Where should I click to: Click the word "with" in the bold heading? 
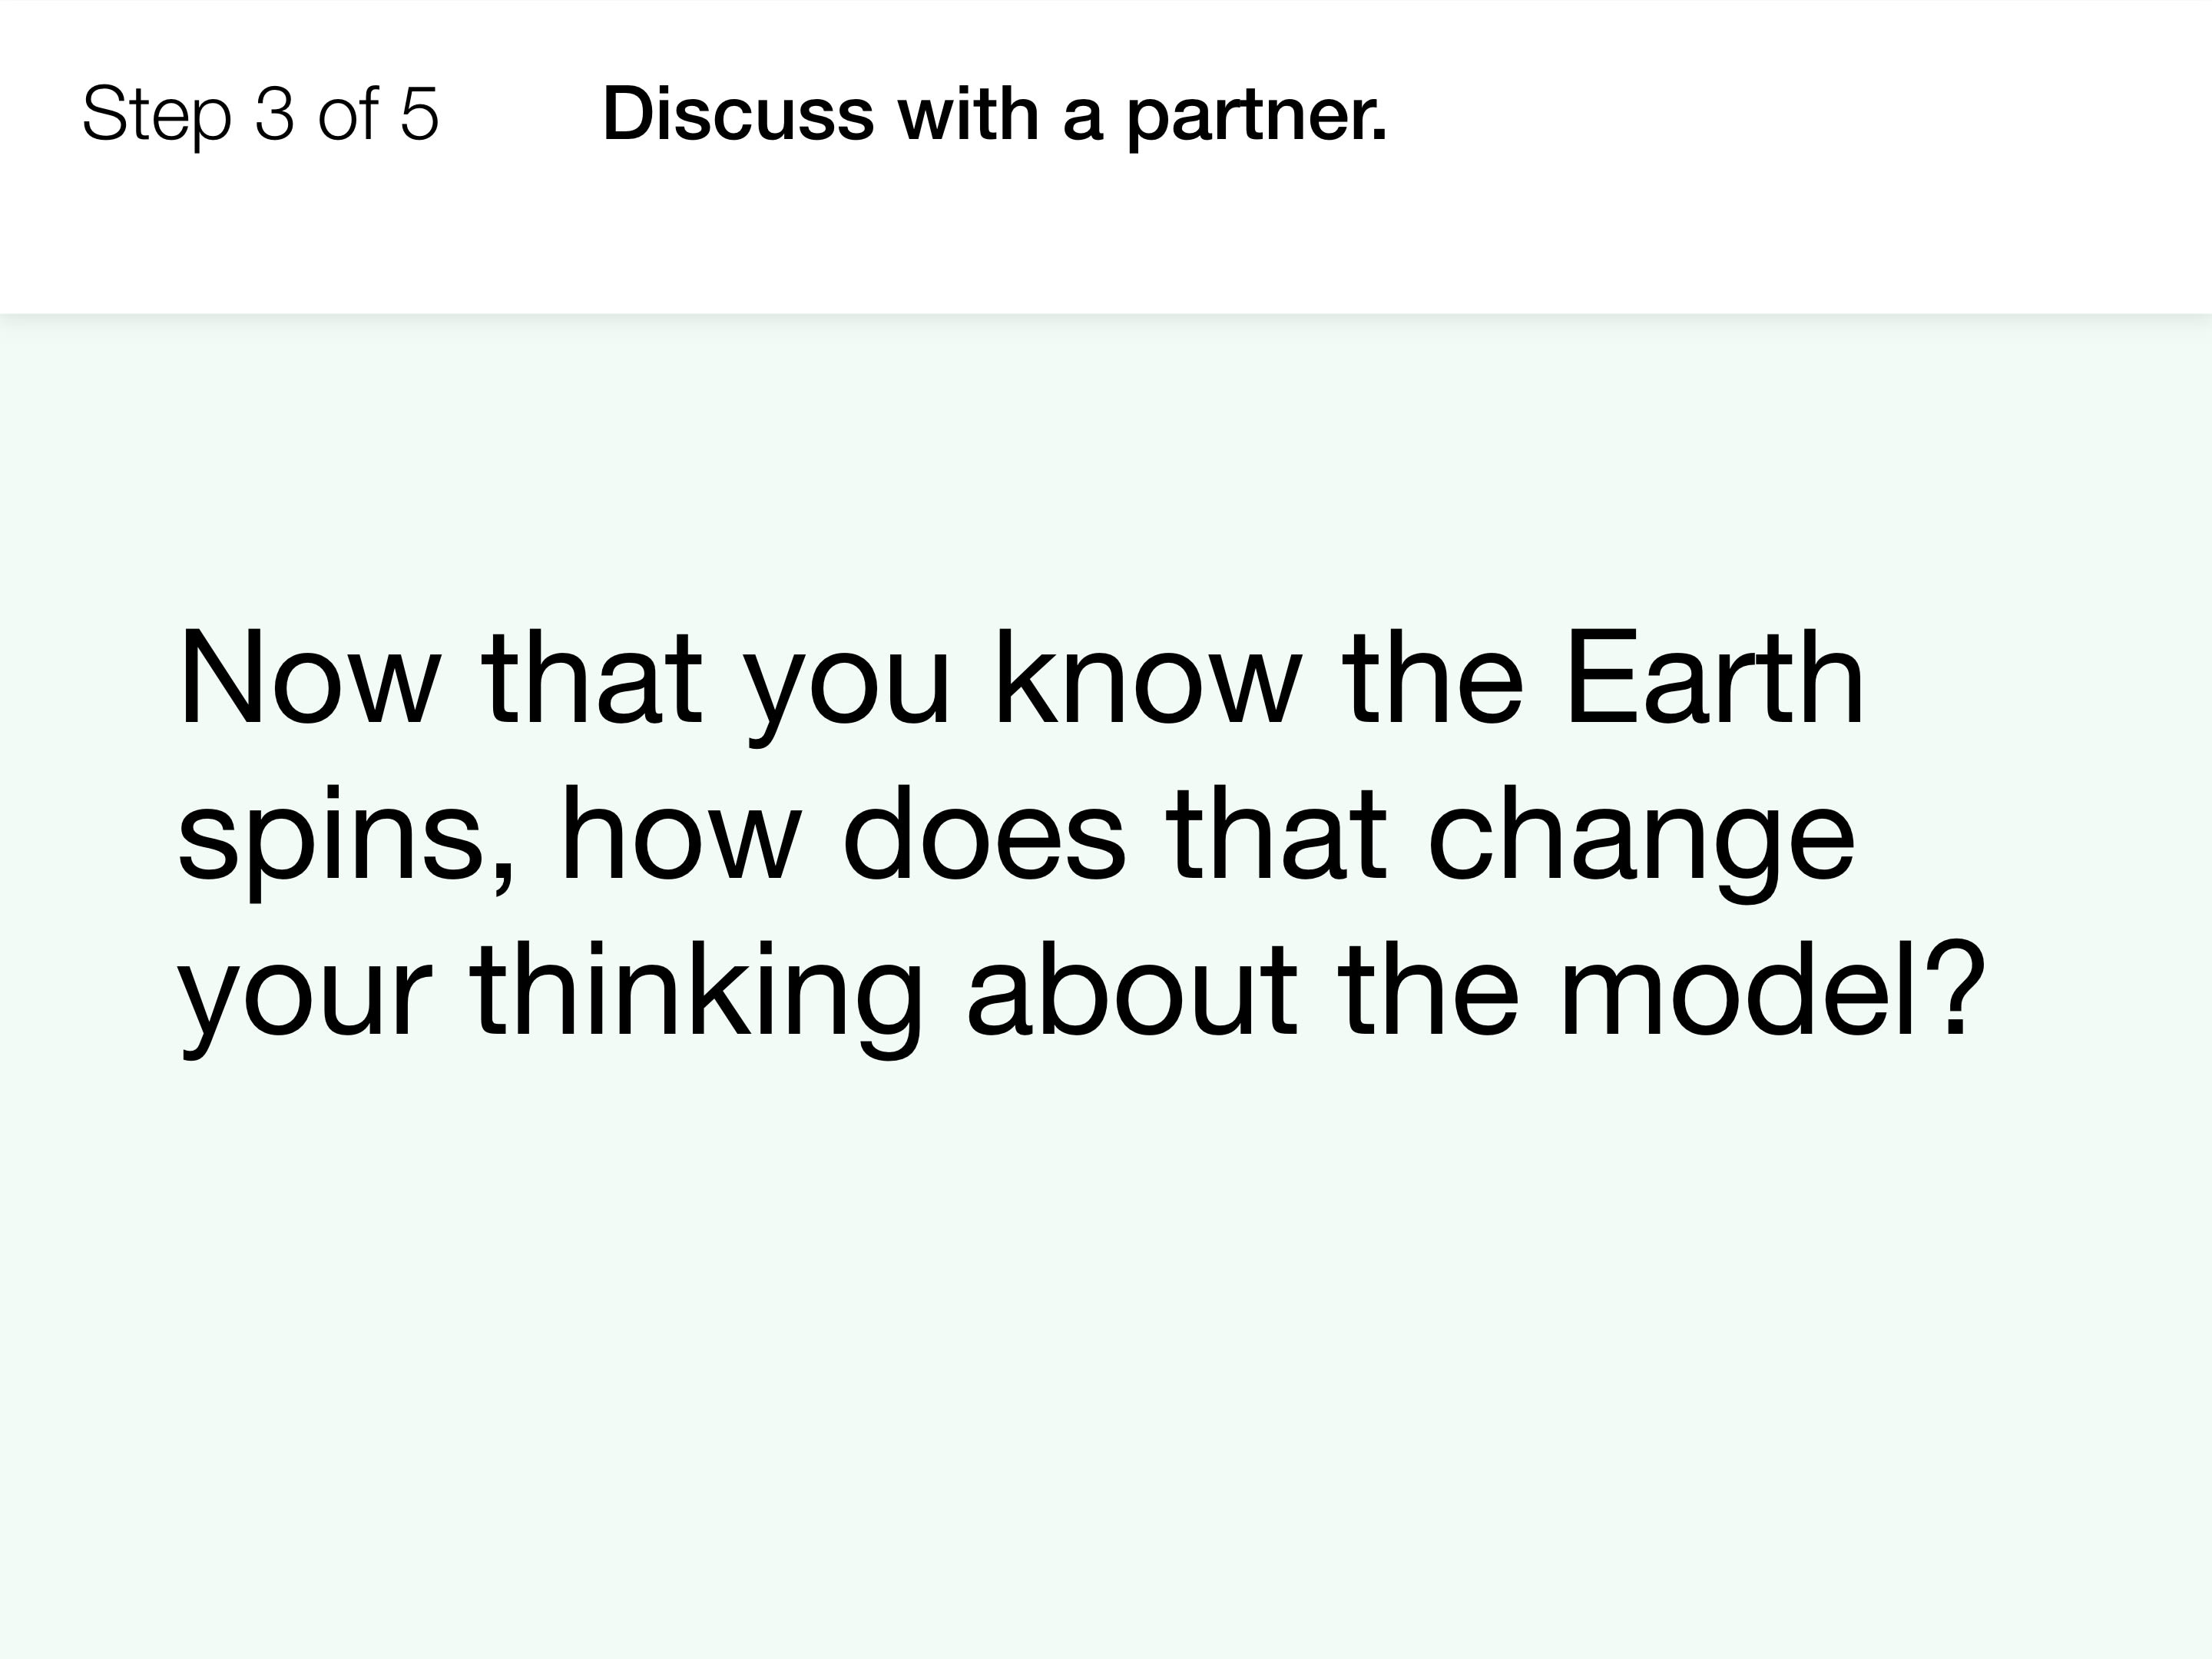click(968, 113)
